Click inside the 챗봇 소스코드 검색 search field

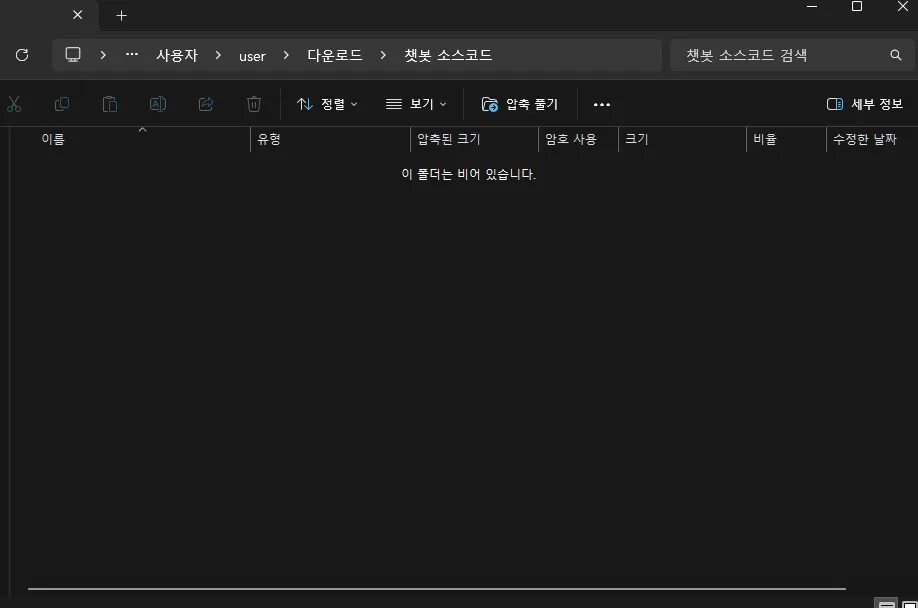pyautogui.click(x=780, y=55)
